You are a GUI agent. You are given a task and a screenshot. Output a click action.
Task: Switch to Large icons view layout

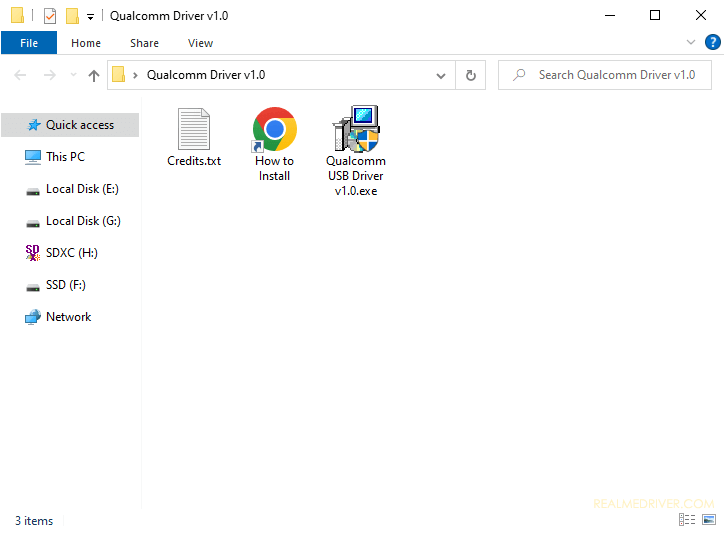(709, 520)
